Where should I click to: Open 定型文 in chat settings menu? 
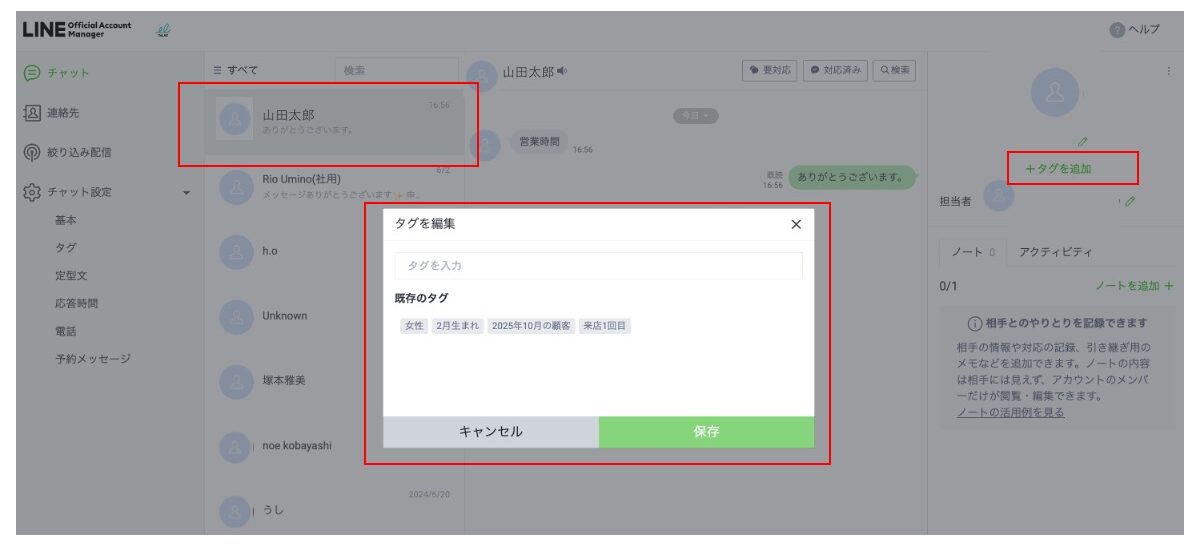point(69,275)
